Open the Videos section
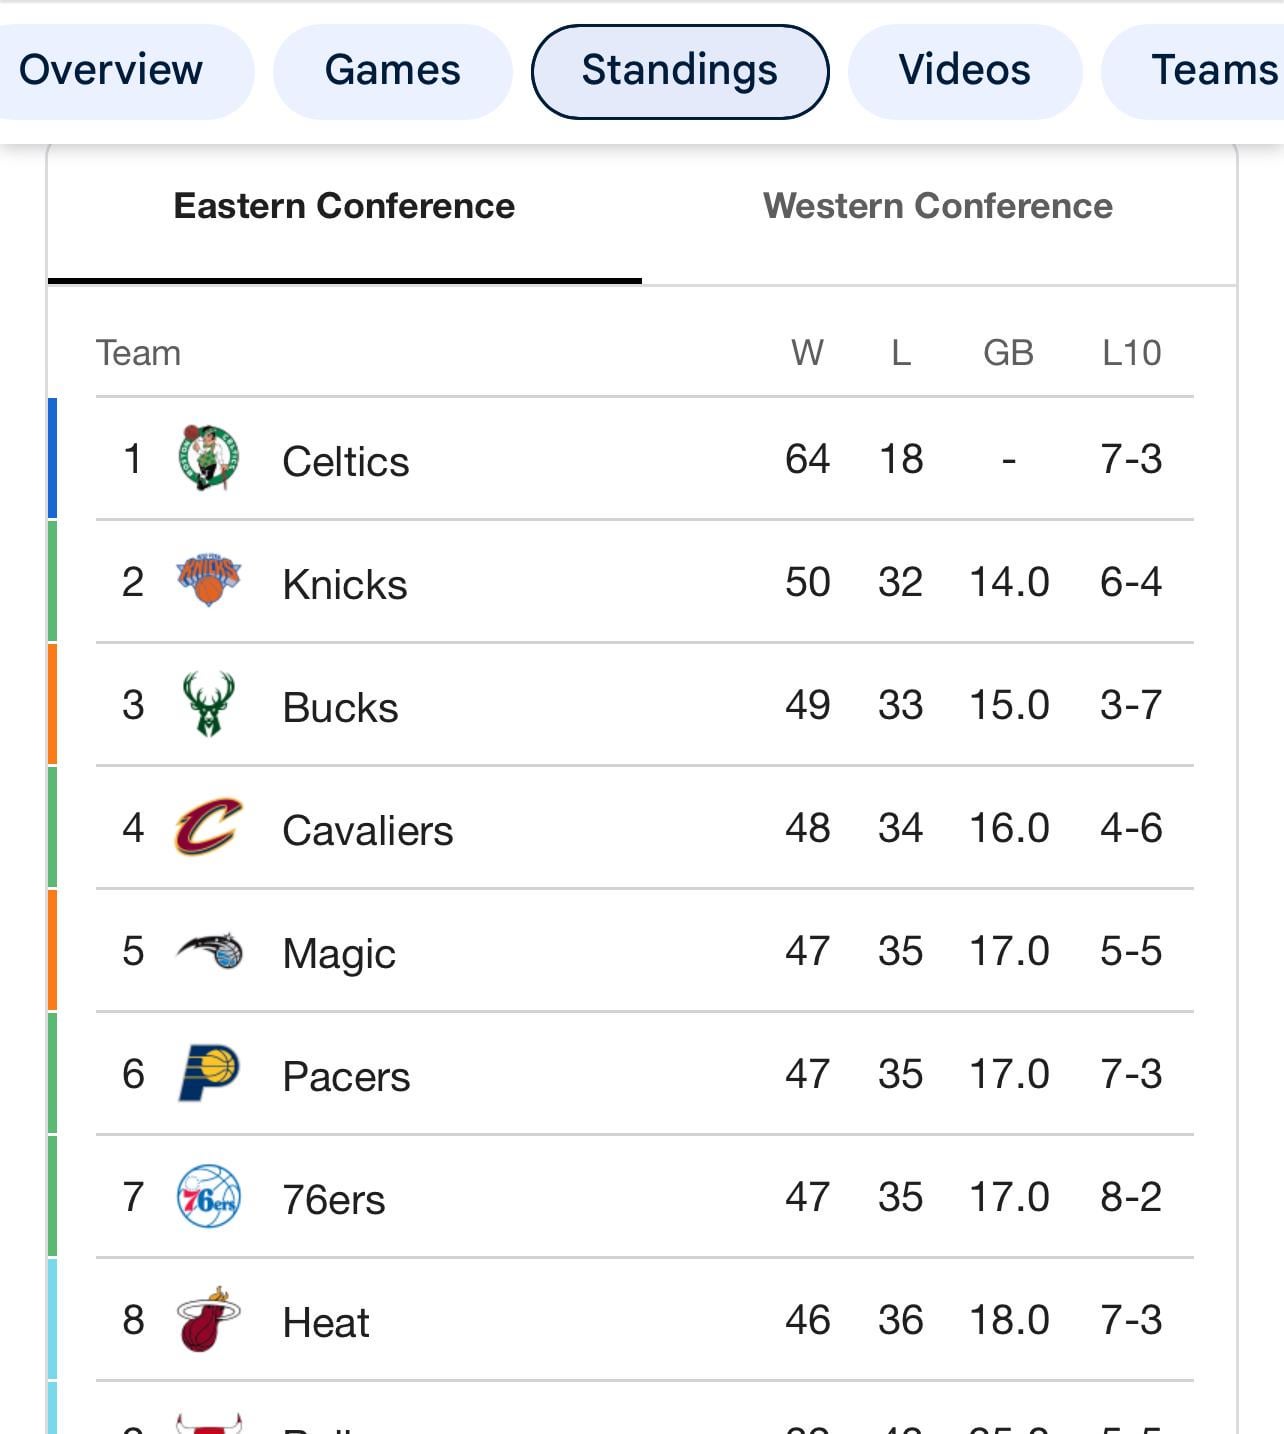The width and height of the screenshot is (1284, 1434). tap(964, 70)
